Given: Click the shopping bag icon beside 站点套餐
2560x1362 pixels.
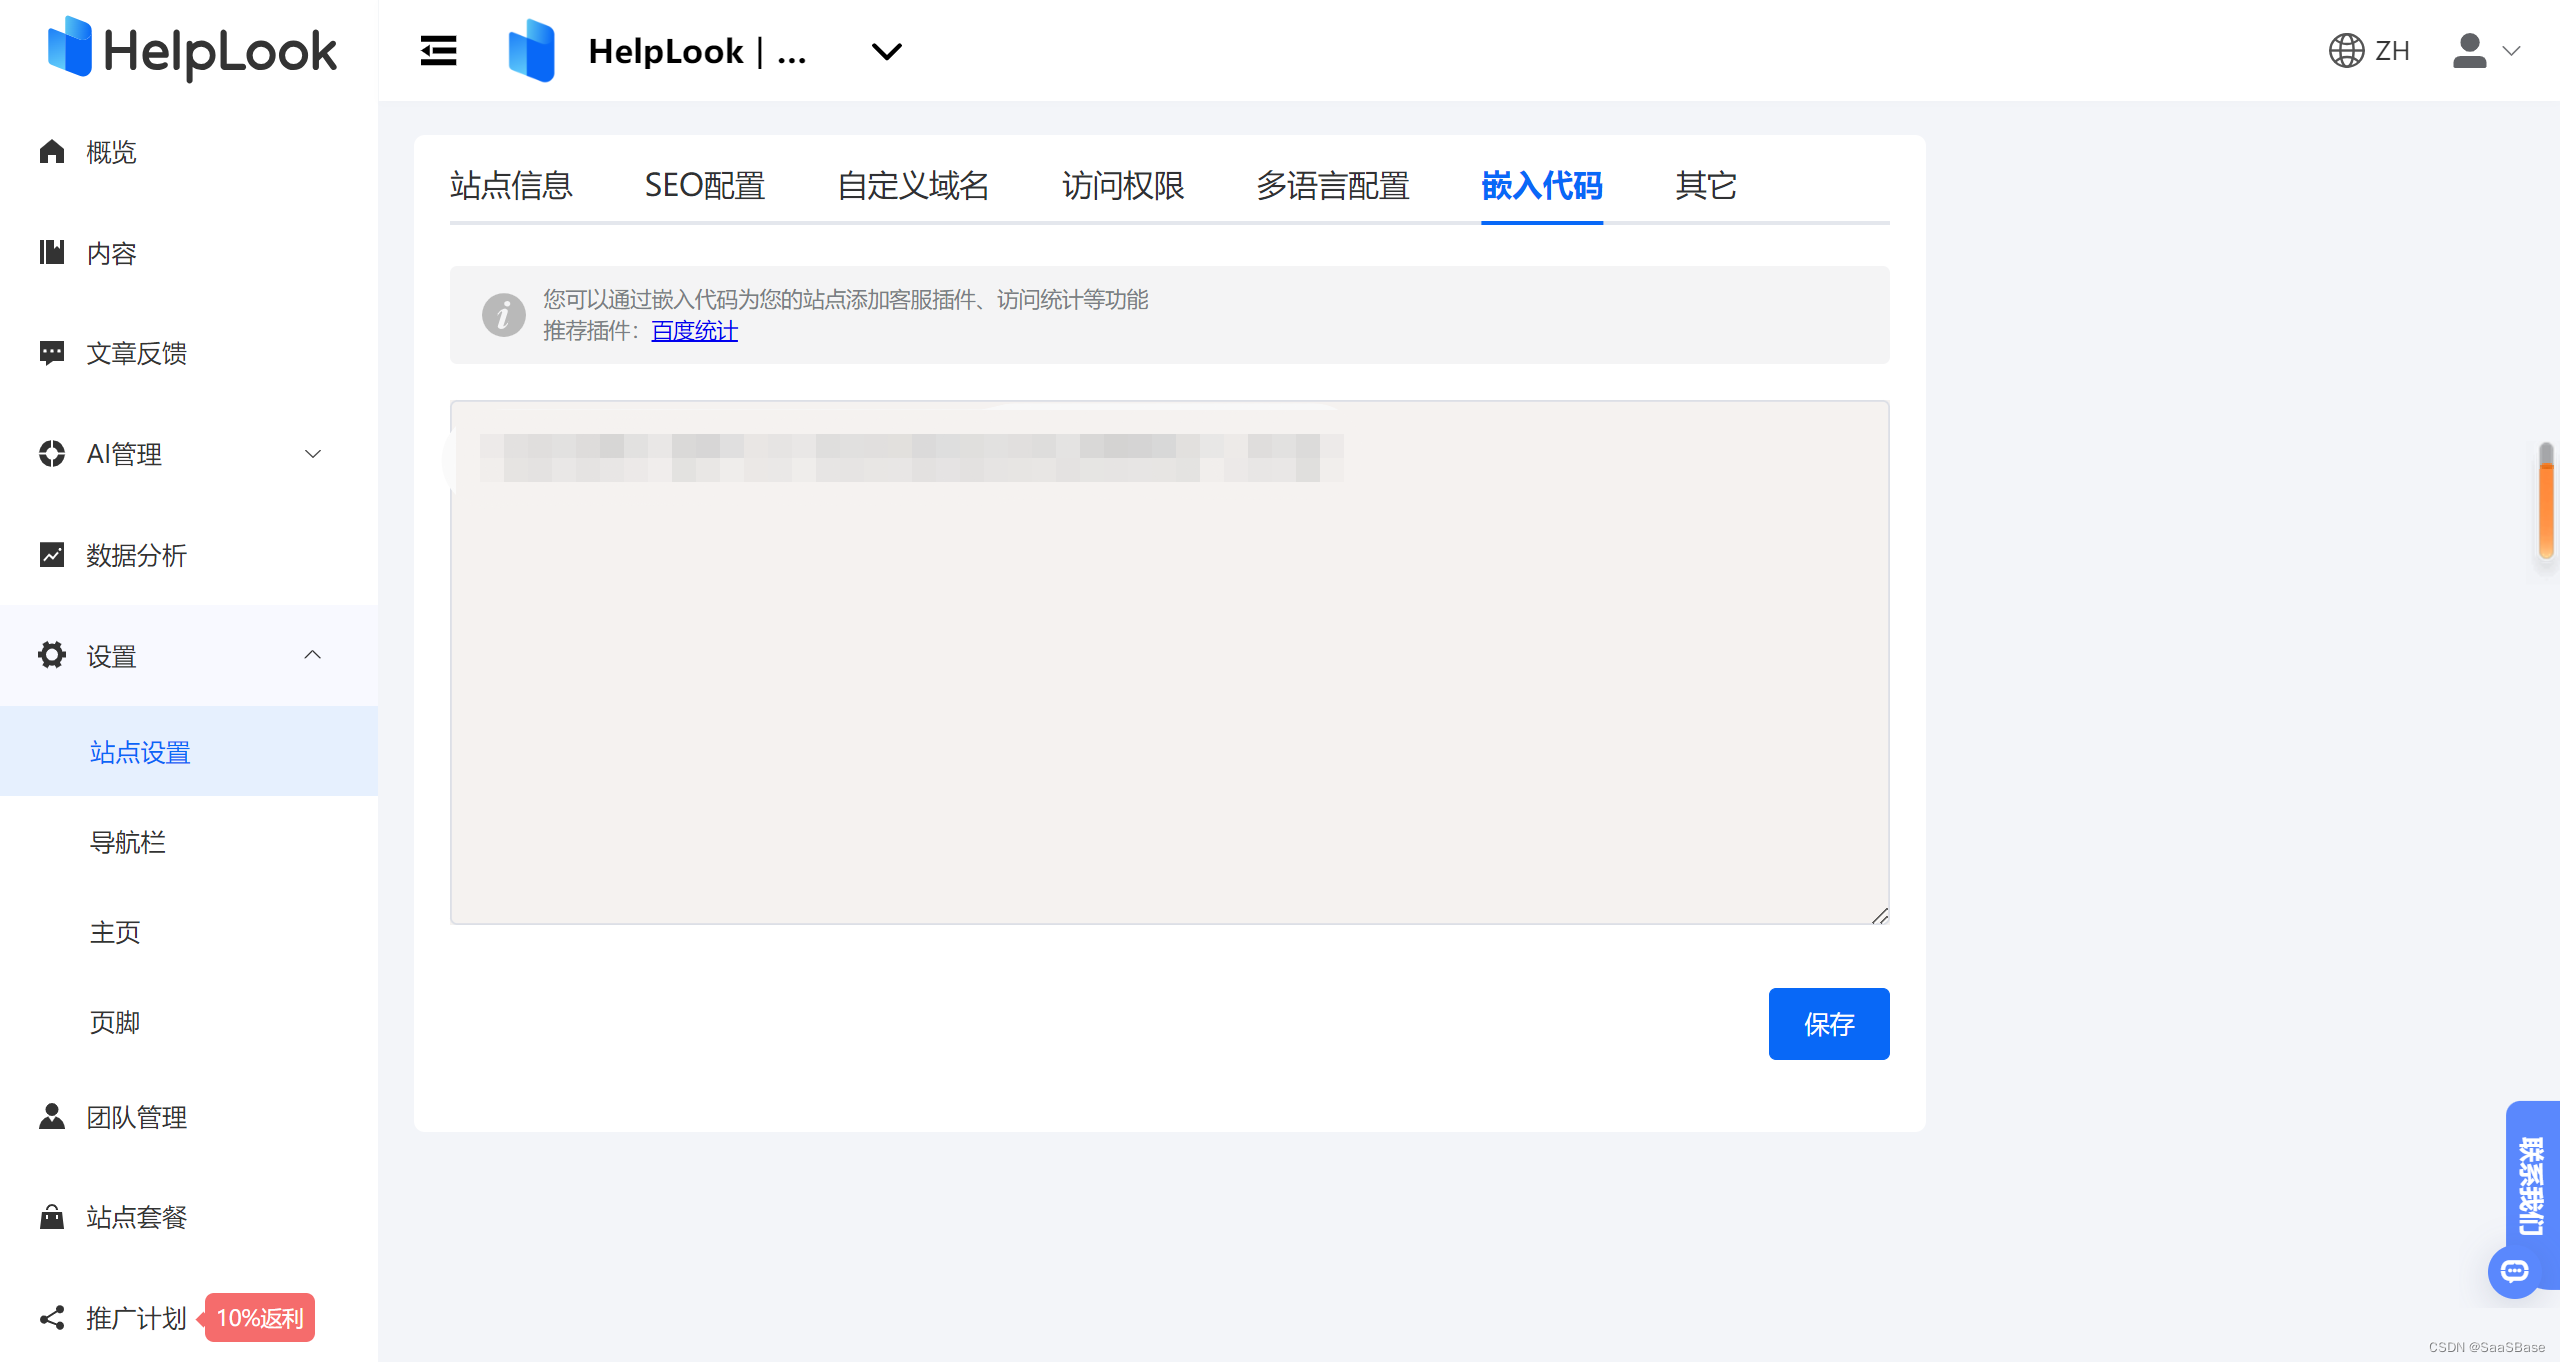Looking at the screenshot, I should point(52,1216).
